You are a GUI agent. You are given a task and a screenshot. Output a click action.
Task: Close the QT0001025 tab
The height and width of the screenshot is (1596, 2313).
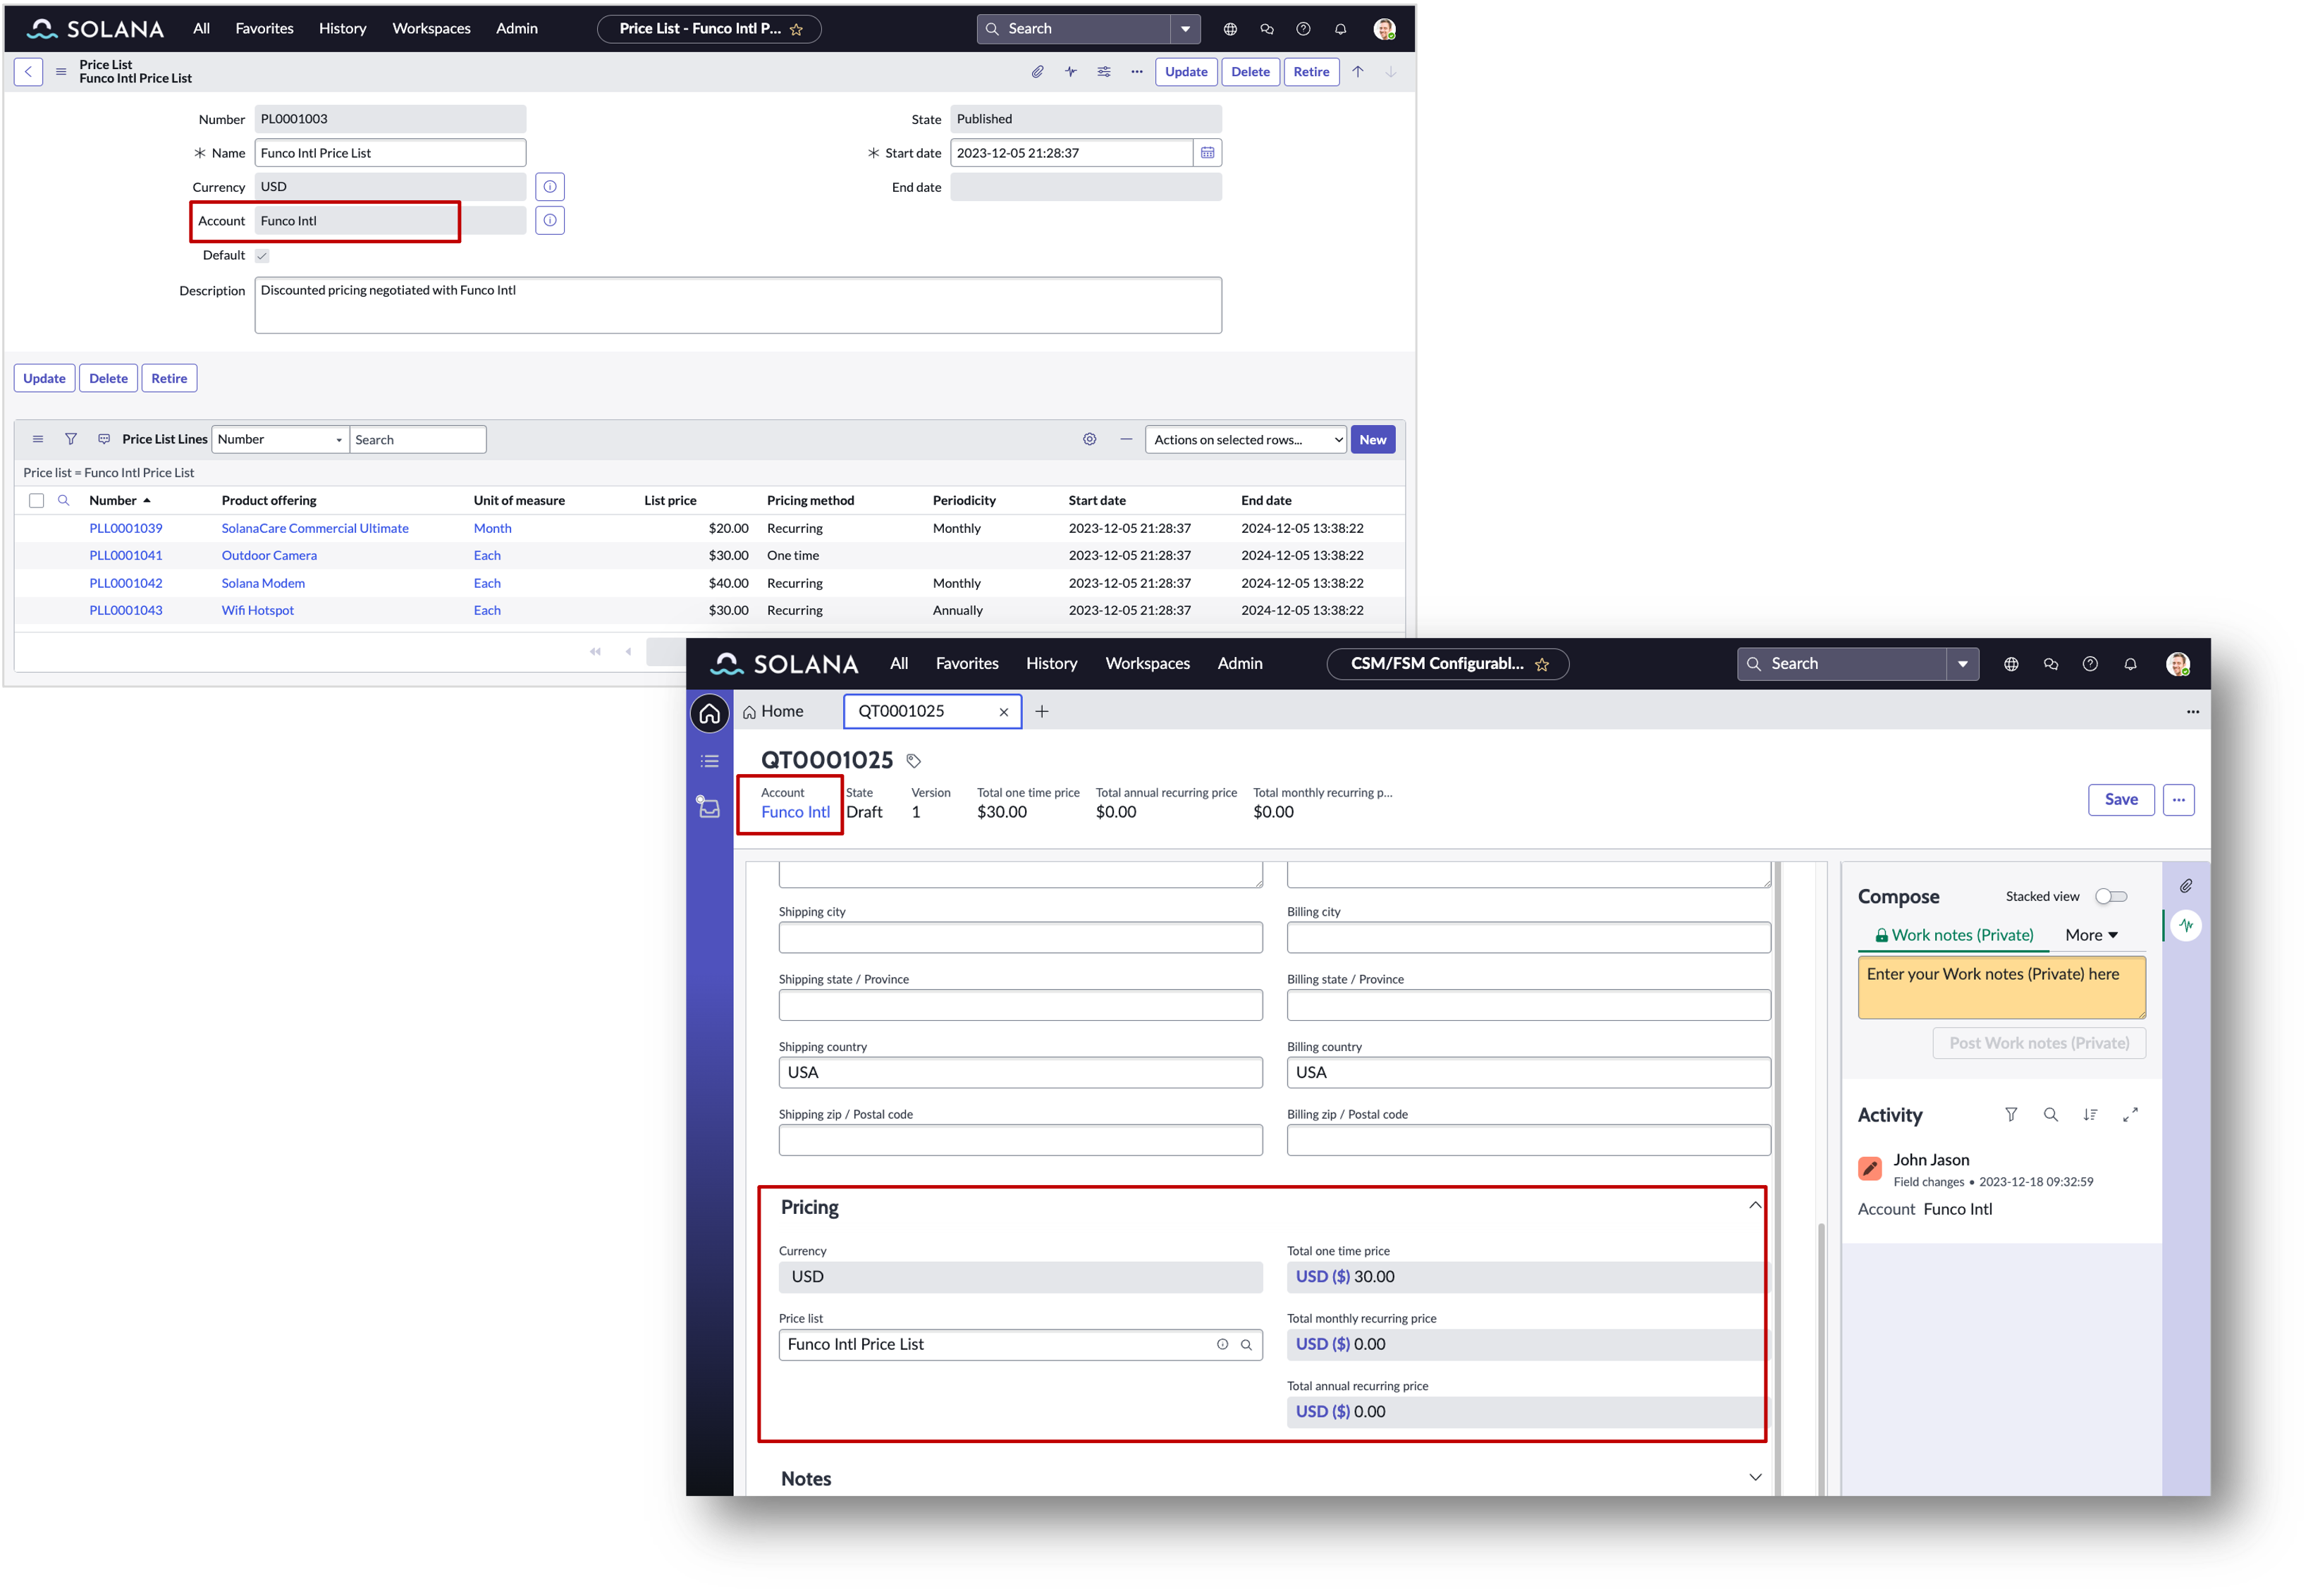[1003, 712]
